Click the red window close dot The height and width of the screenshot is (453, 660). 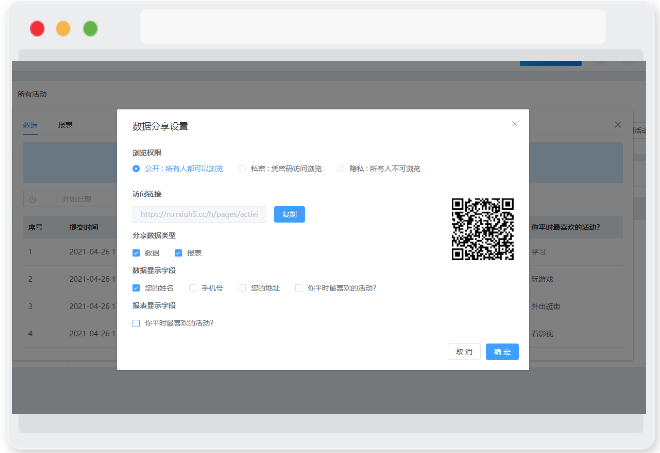(x=37, y=29)
